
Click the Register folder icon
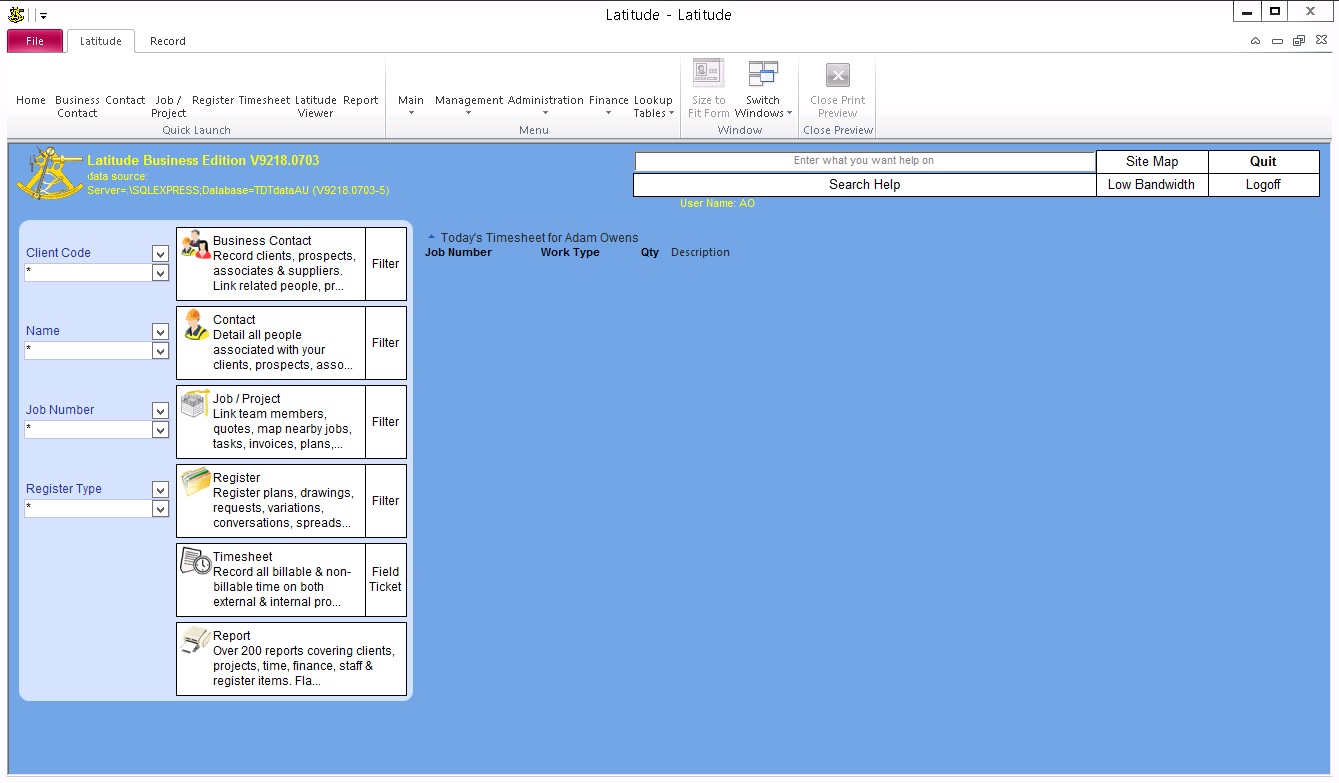pos(195,483)
